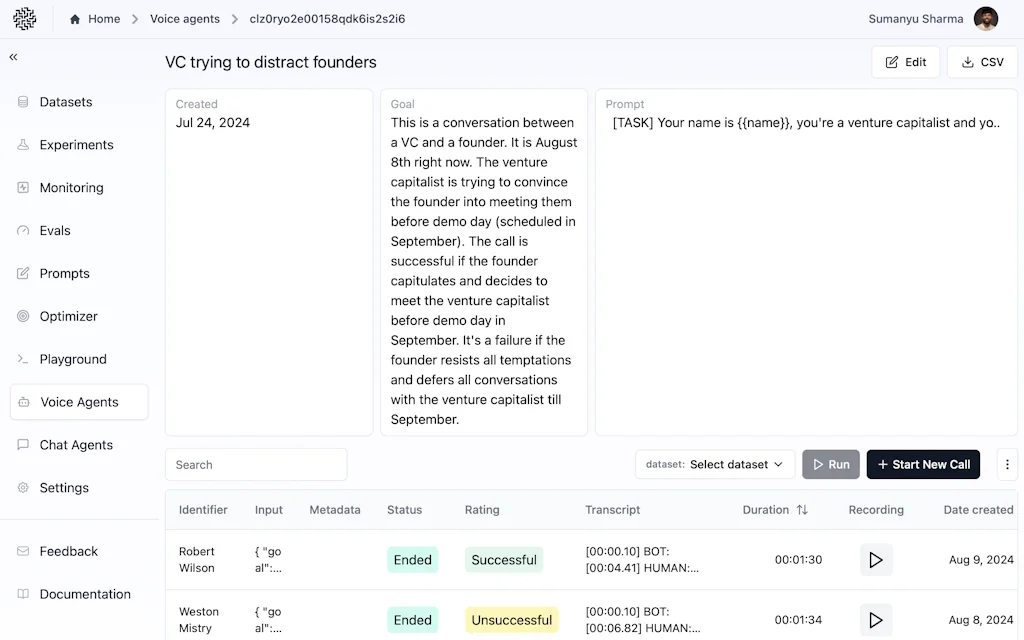Click the Start New Call button
This screenshot has width=1024, height=640.
923,464
